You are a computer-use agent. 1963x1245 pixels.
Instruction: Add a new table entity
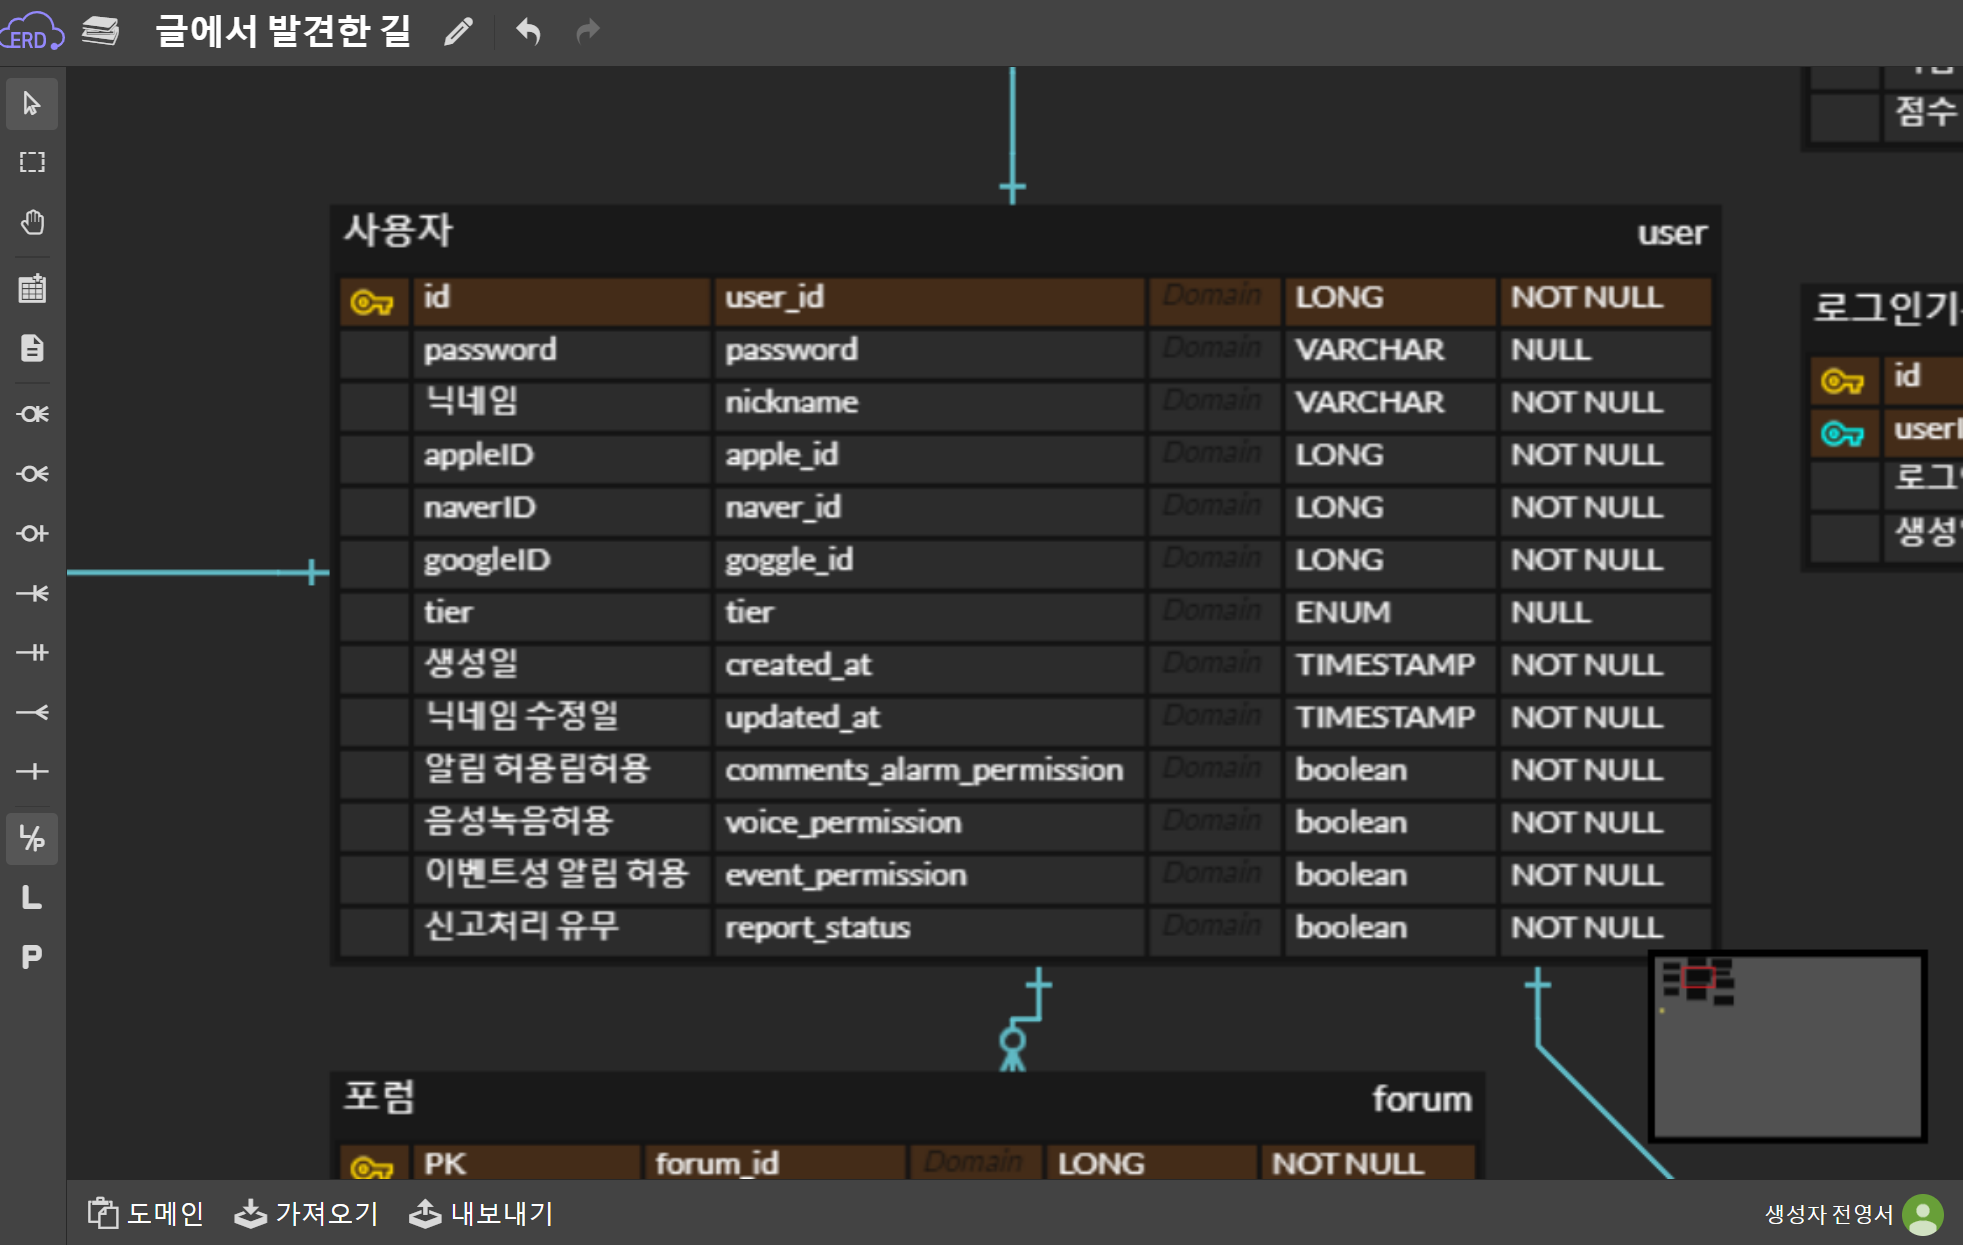(x=32, y=289)
